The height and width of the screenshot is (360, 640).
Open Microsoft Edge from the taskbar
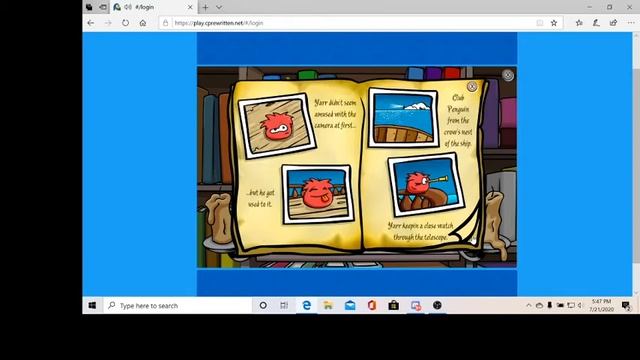[x=307, y=305]
